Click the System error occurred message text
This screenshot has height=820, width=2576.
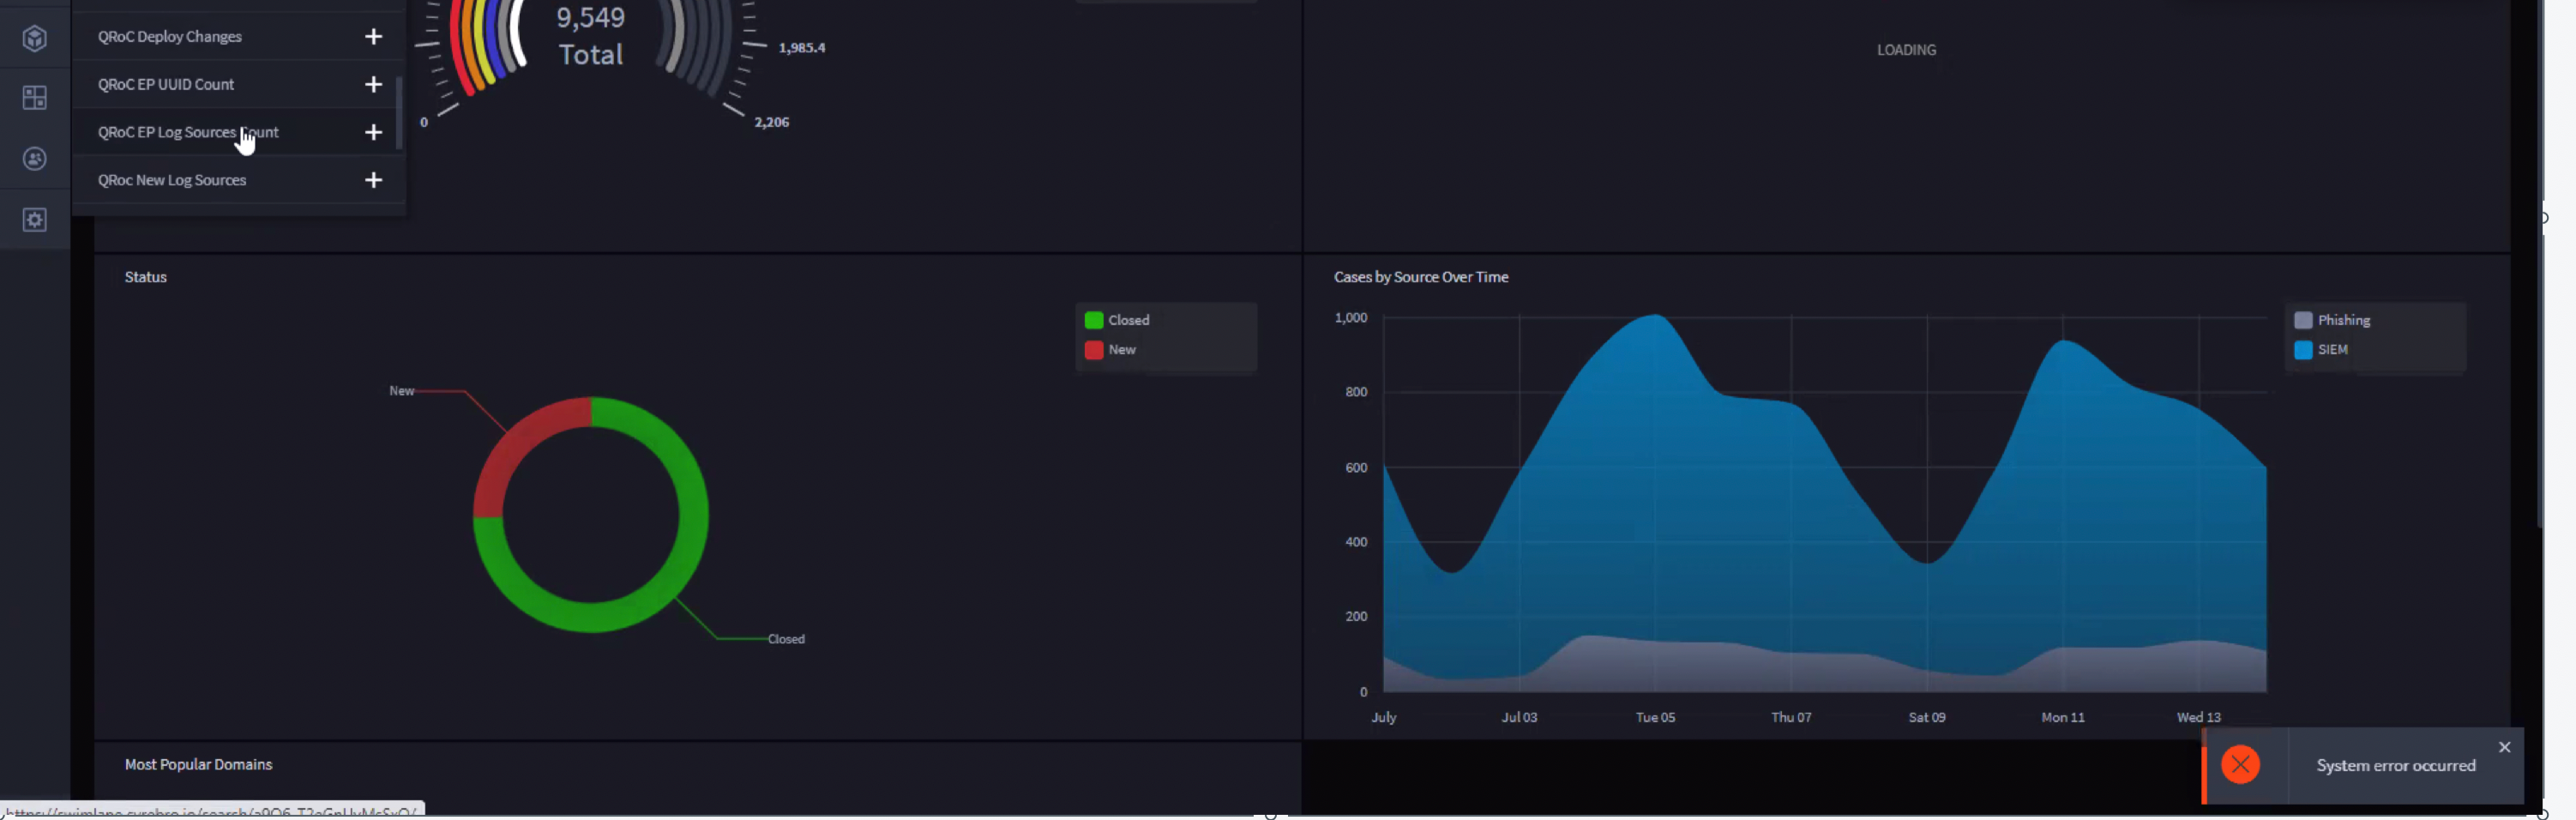click(2395, 766)
